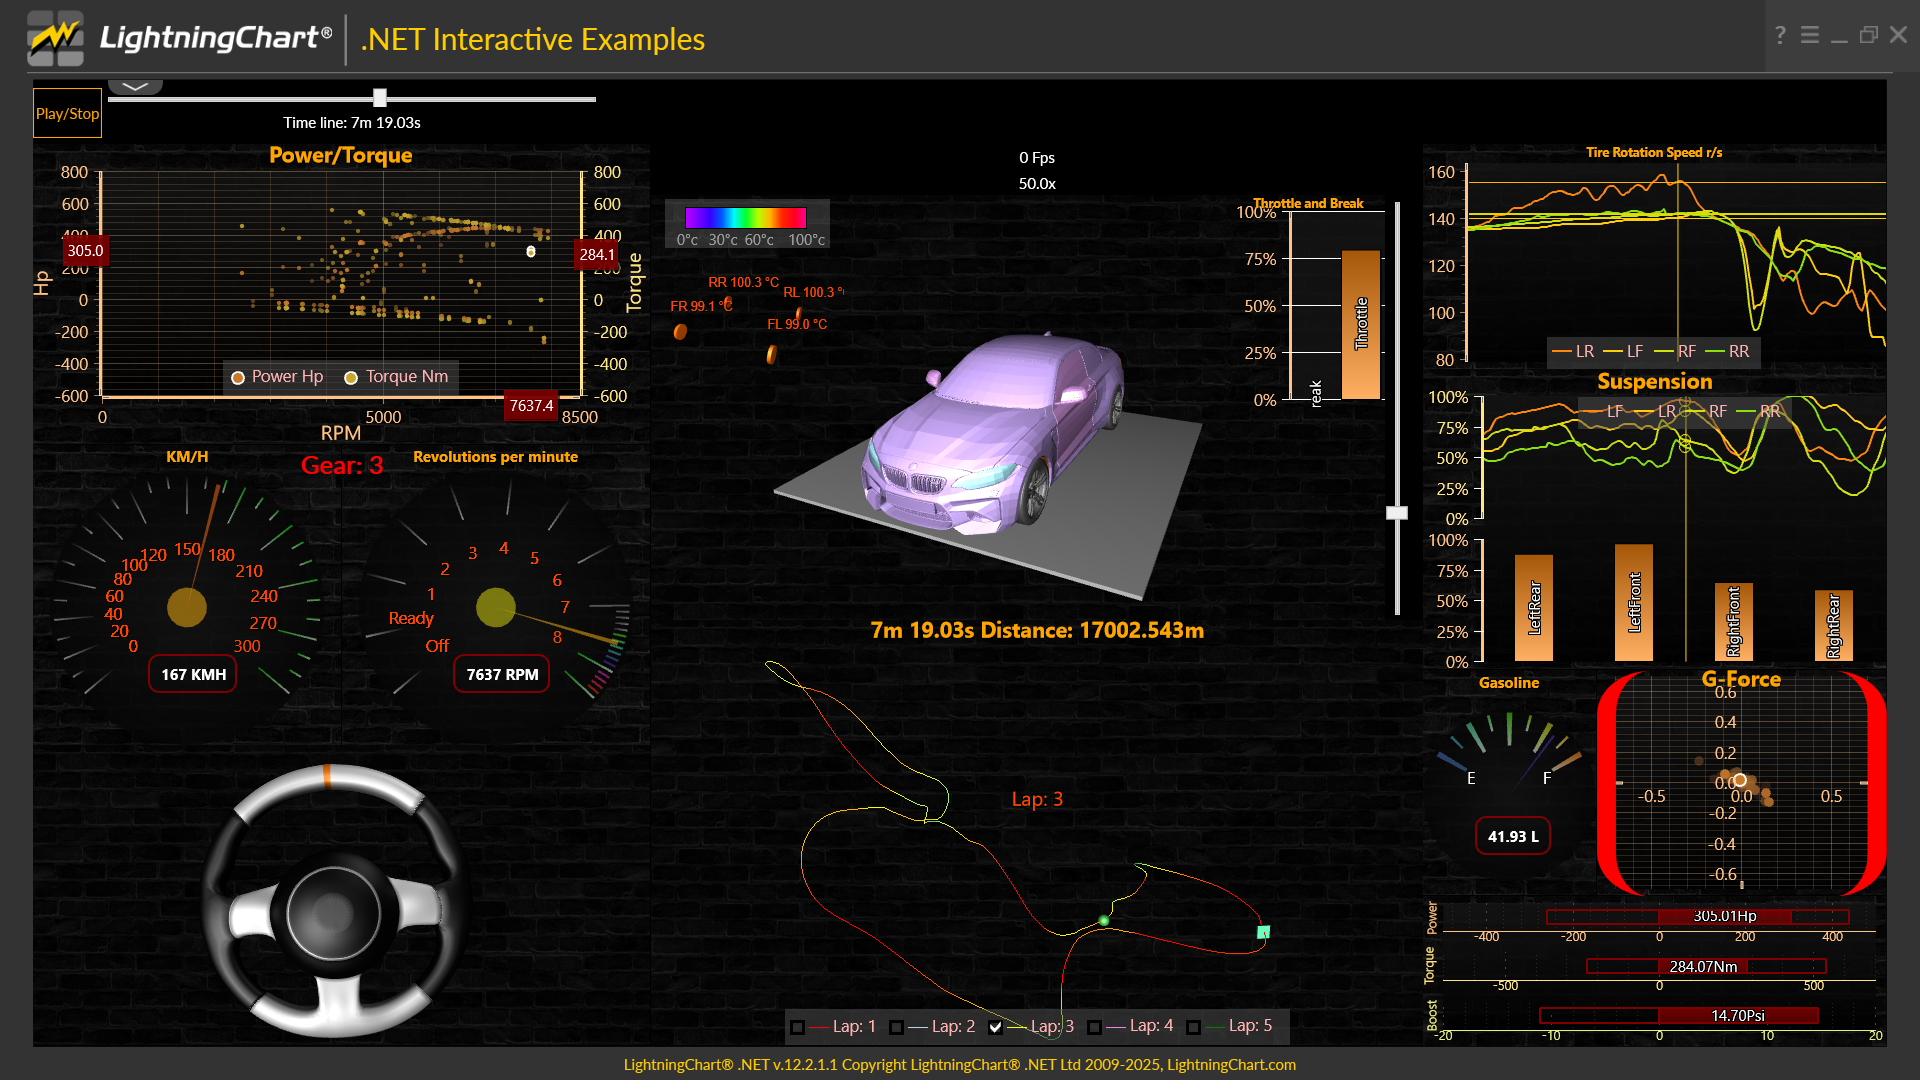Enable the Lap: 5 checkbox

coord(1193,1027)
